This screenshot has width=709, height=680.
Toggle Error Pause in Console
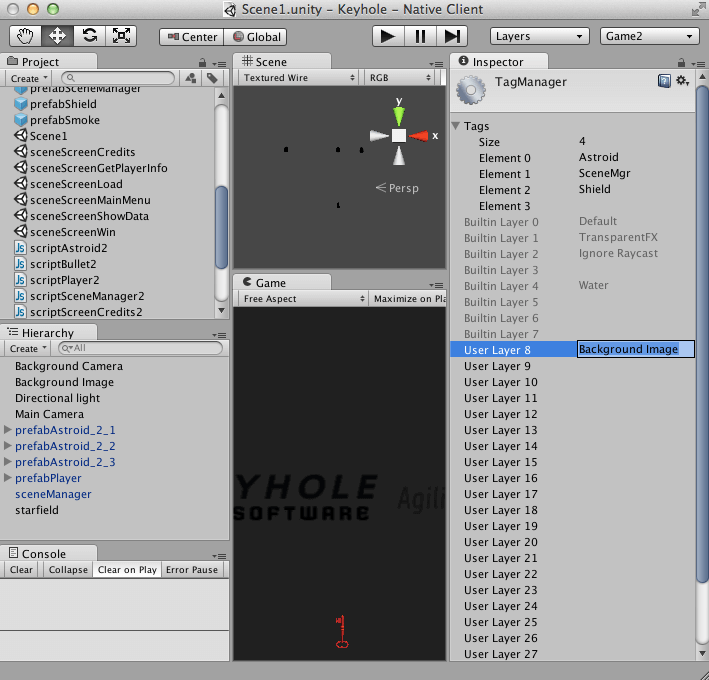point(191,570)
